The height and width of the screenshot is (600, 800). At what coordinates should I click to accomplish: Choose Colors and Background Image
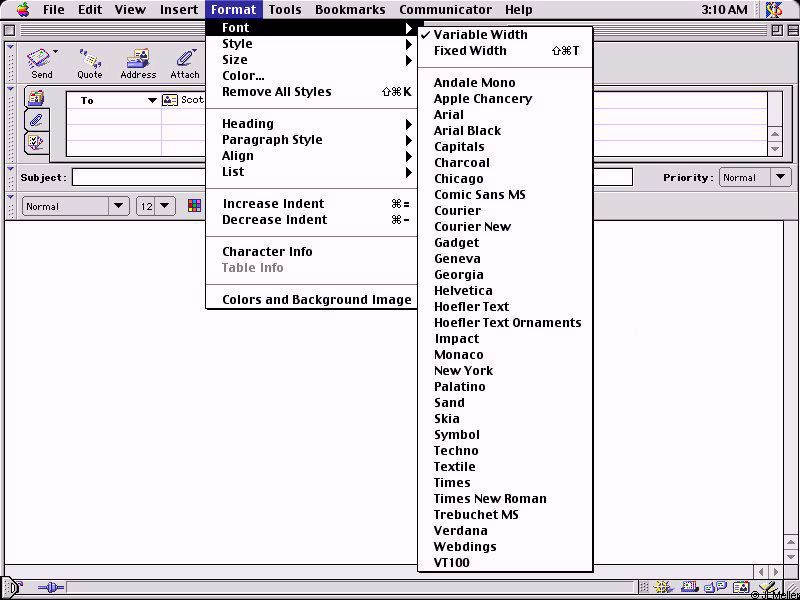[x=311, y=299]
